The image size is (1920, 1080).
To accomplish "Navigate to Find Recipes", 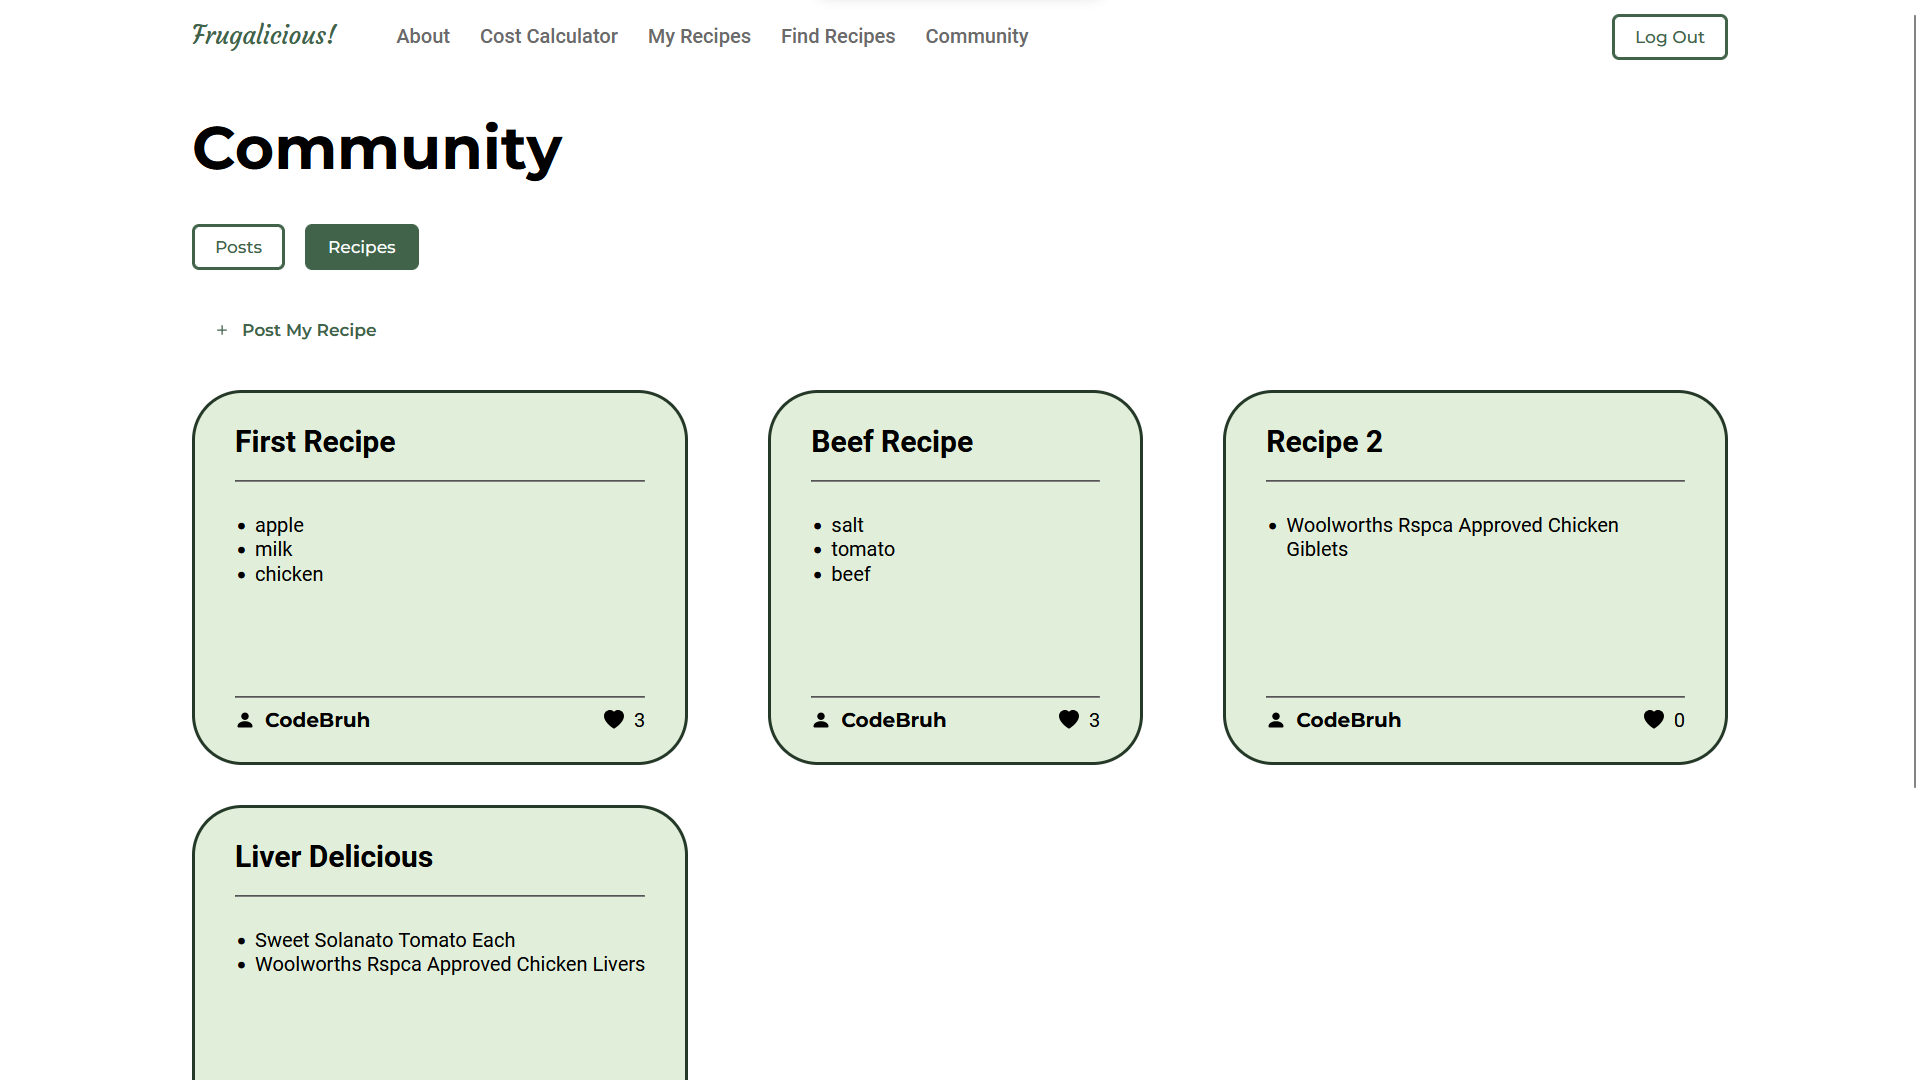I will pos(838,36).
